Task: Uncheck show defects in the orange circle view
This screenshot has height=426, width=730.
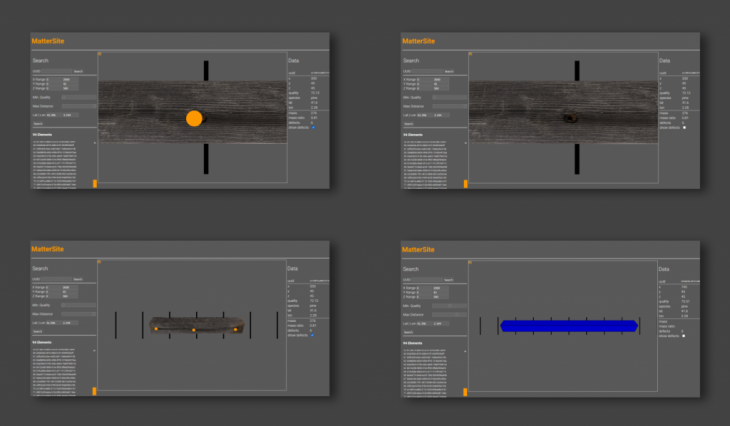Action: pos(313,127)
